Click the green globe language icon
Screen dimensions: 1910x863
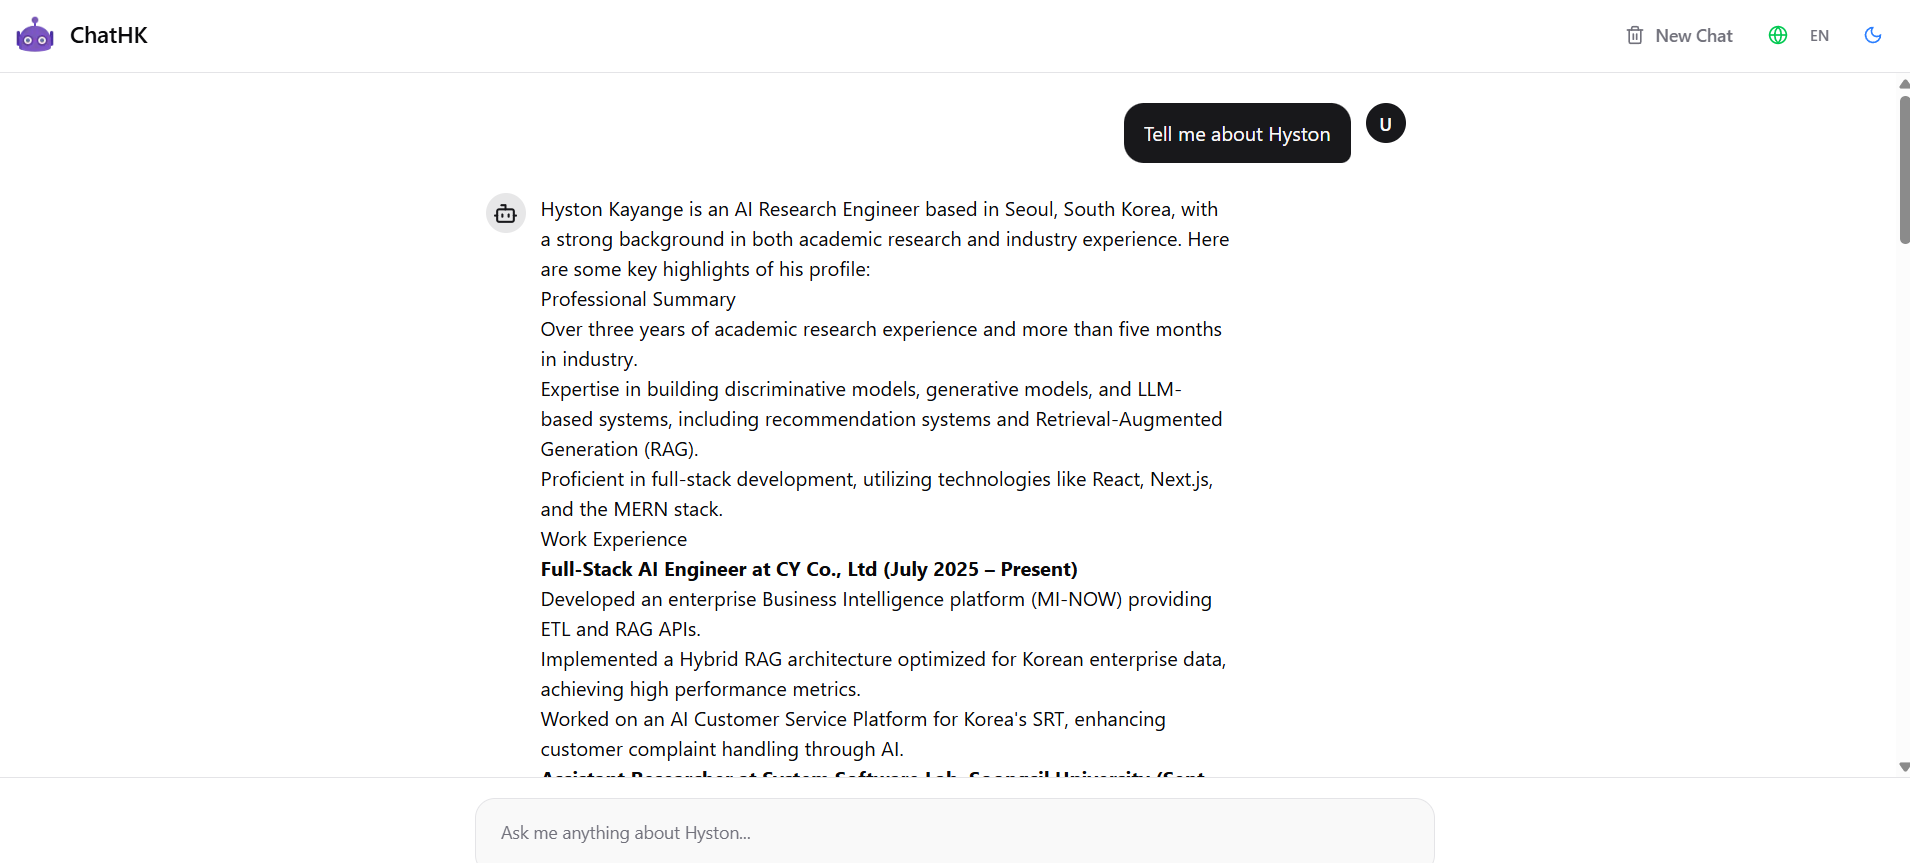coord(1778,36)
